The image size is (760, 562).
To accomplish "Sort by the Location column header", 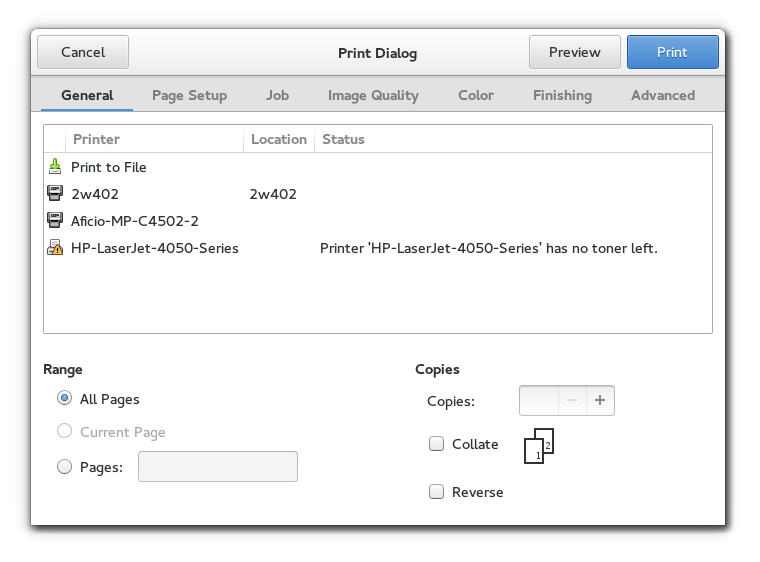I will [278, 139].
